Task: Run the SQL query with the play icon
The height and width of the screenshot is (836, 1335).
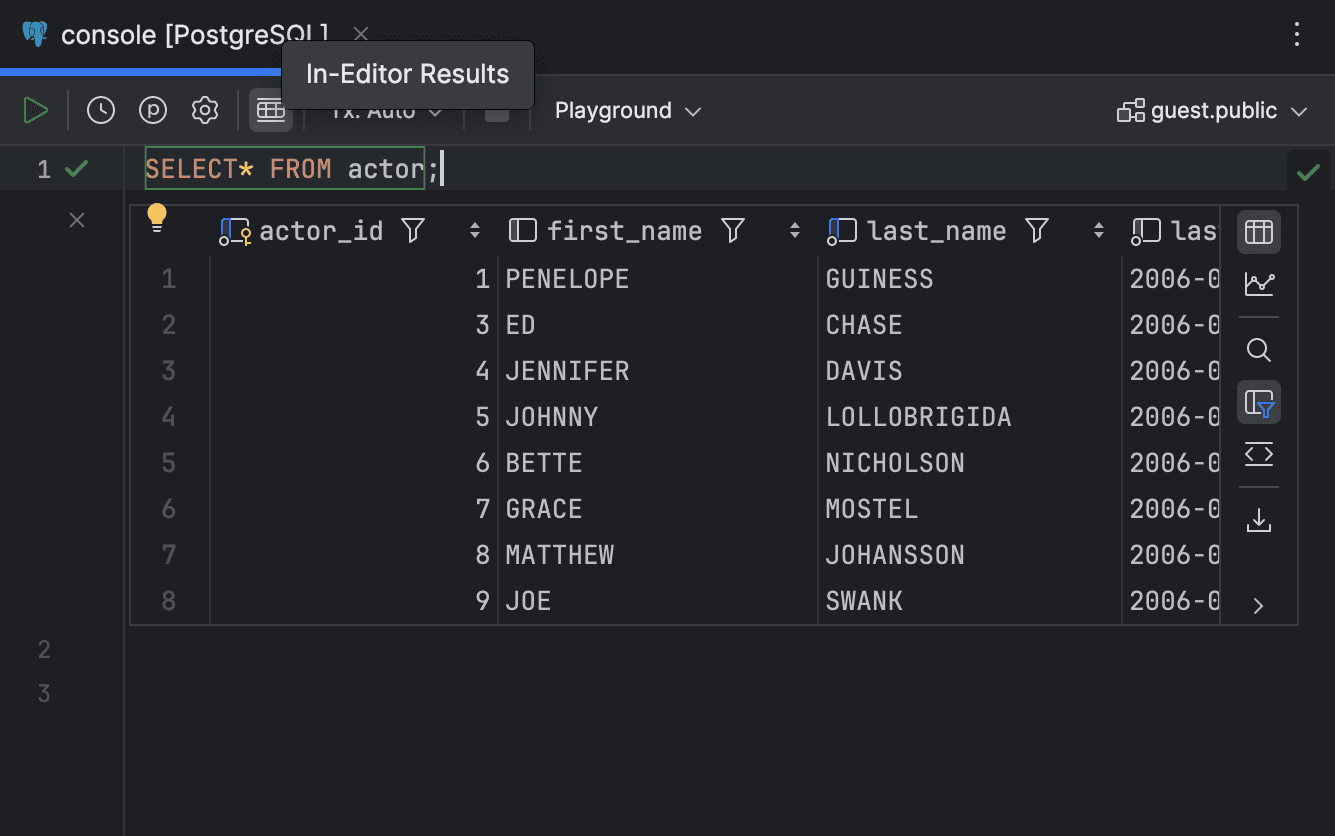Action: (35, 110)
